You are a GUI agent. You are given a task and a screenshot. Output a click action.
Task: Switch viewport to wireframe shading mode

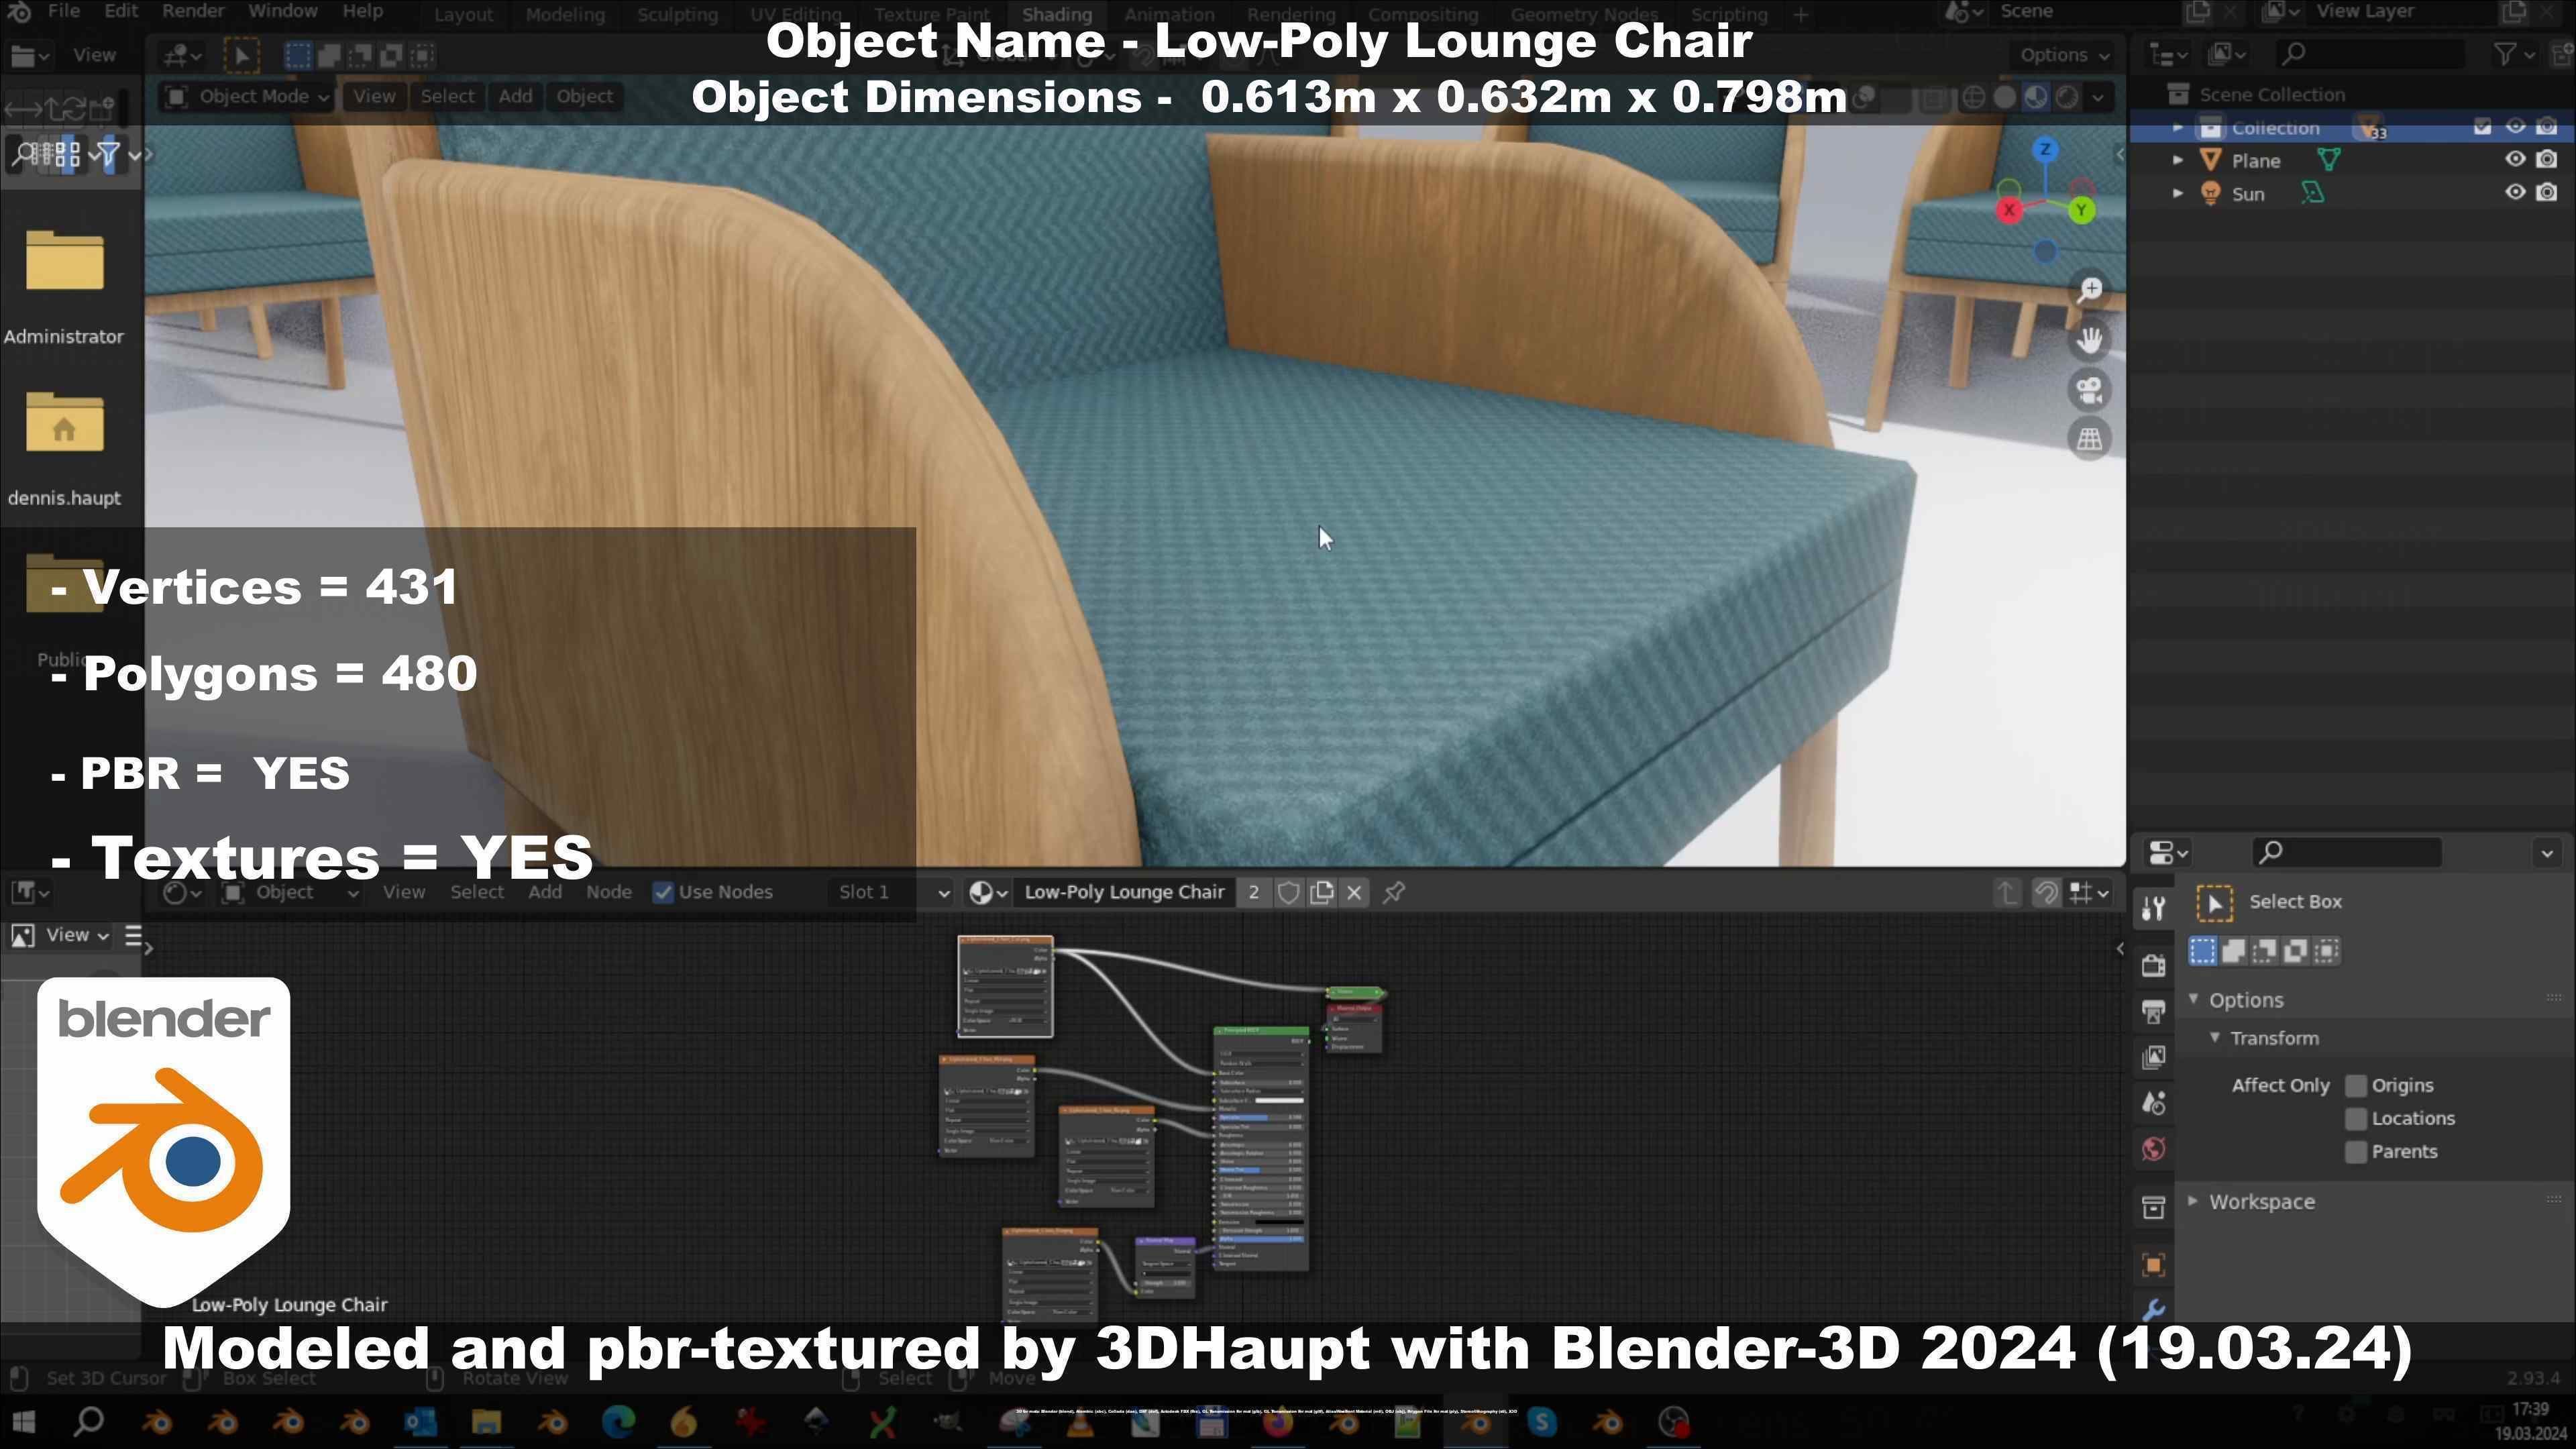coord(1973,97)
